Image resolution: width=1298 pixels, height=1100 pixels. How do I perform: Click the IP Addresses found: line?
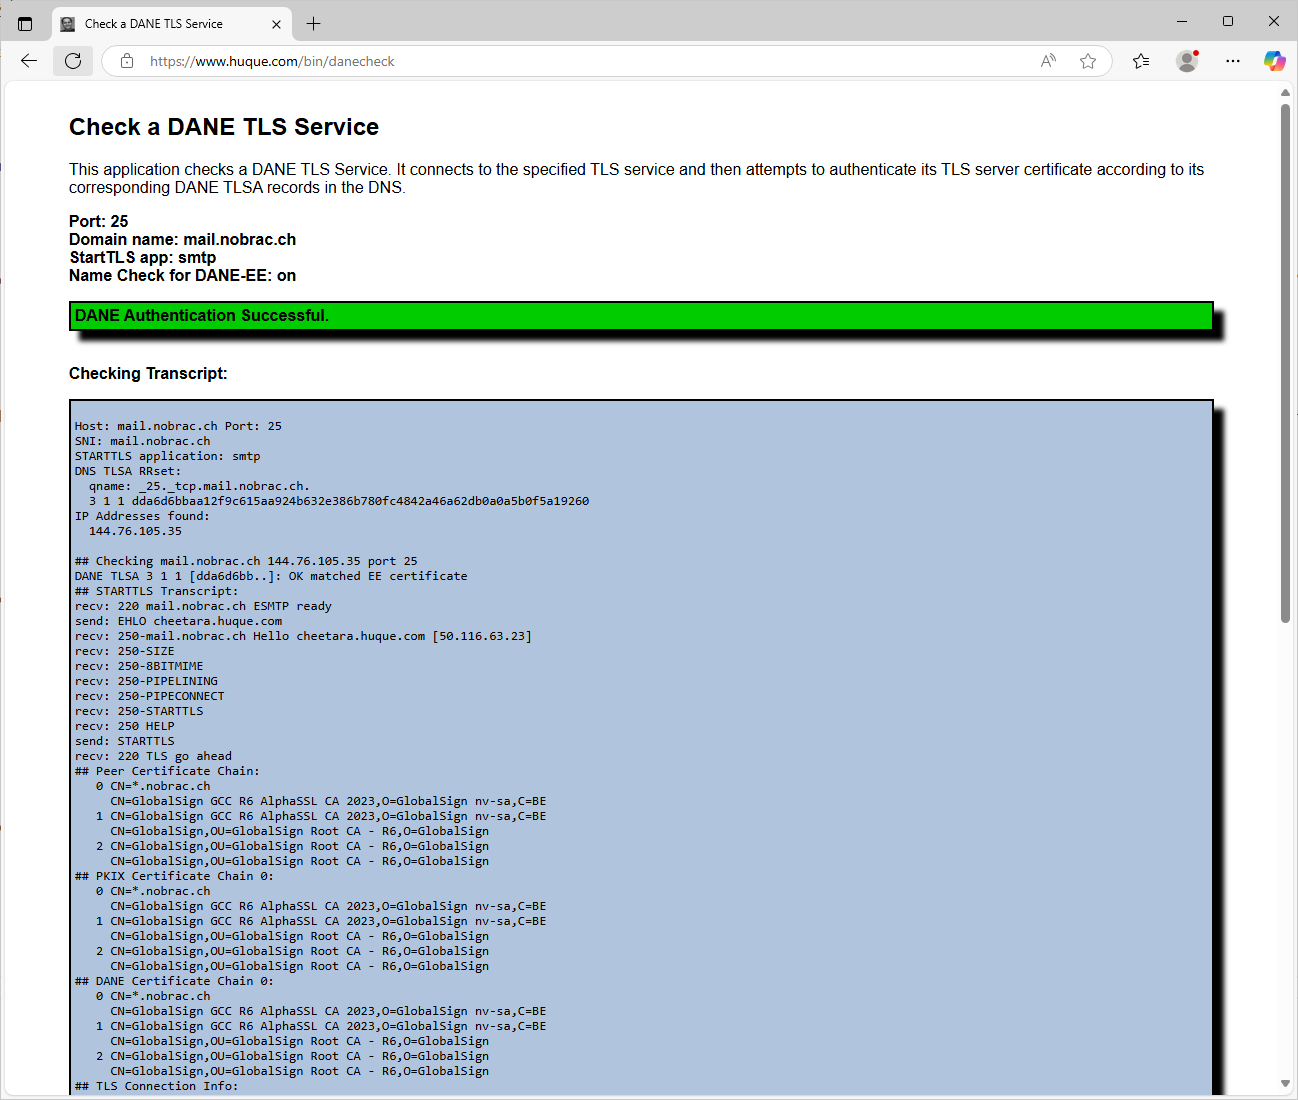tap(142, 516)
